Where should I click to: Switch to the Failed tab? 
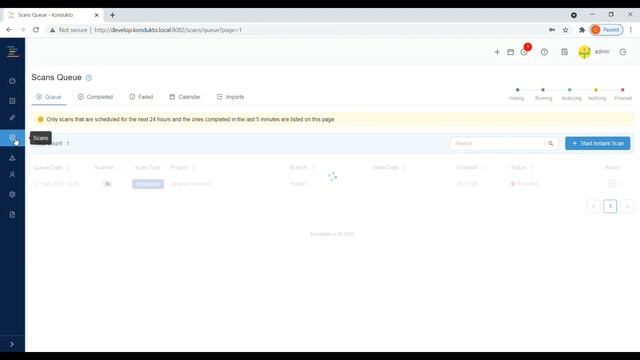[x=141, y=97]
